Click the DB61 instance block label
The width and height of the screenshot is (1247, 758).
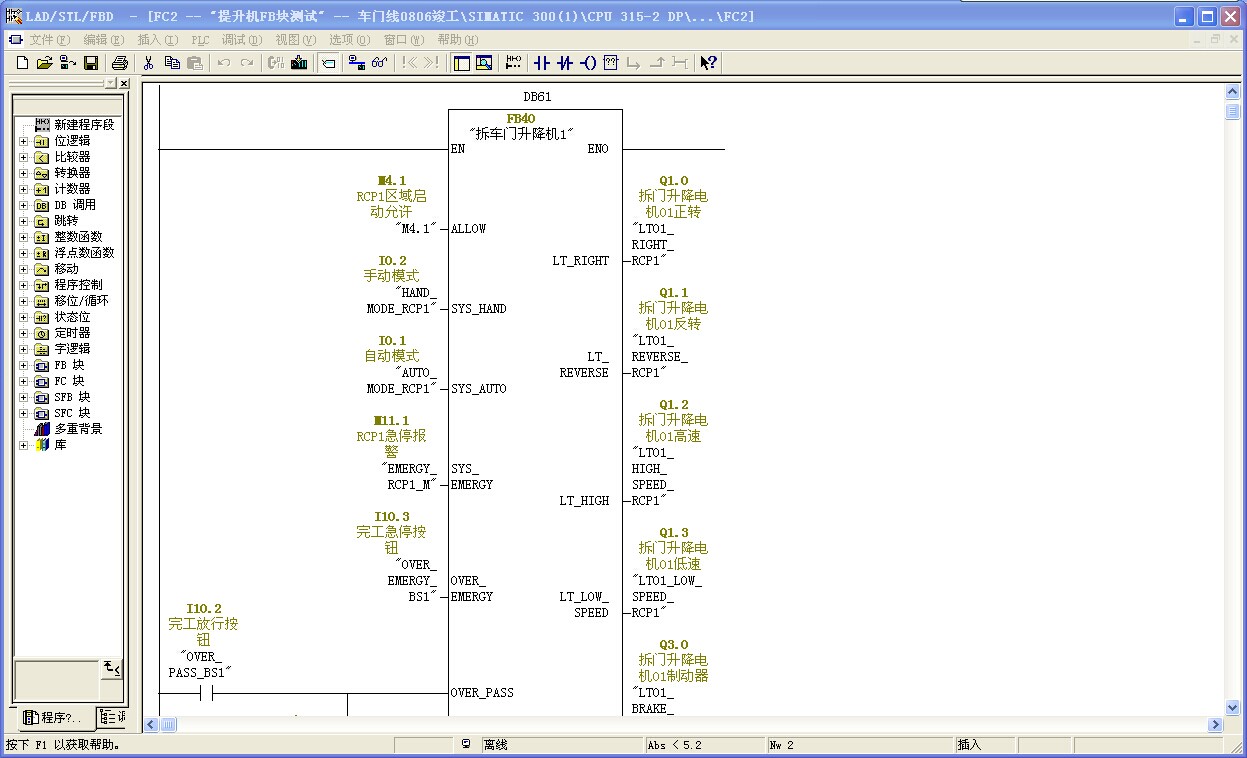(537, 97)
